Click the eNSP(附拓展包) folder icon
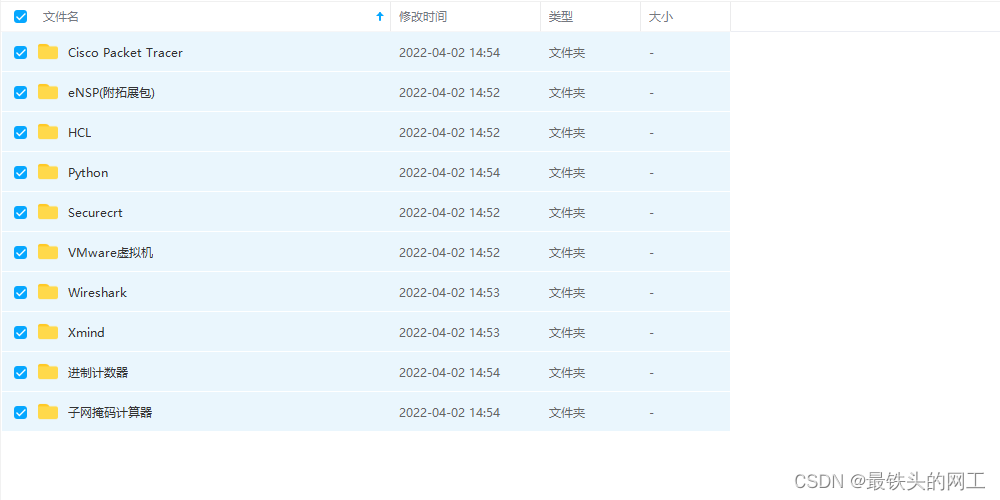The width and height of the screenshot is (1000, 500). [48, 92]
